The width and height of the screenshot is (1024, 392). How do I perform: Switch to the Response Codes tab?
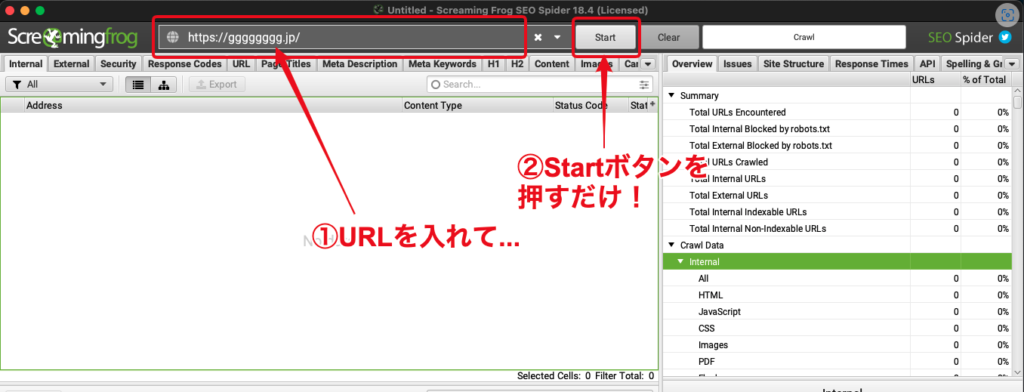185,64
